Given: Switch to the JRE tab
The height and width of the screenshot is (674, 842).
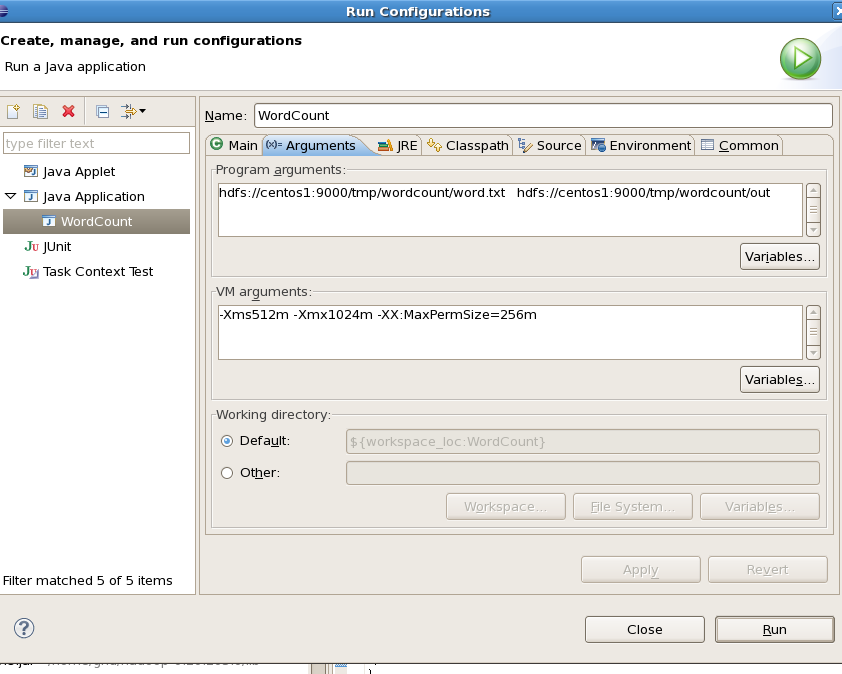Looking at the screenshot, I should (x=398, y=145).
